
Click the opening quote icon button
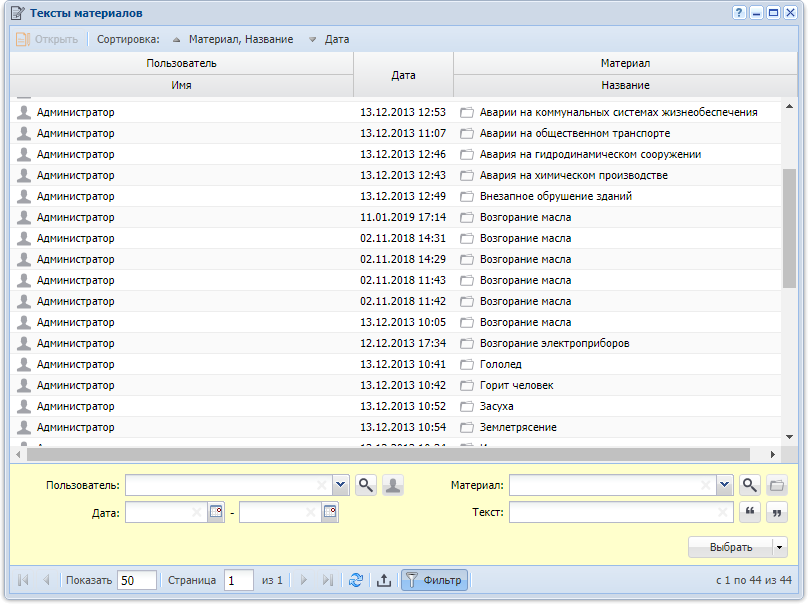(750, 512)
